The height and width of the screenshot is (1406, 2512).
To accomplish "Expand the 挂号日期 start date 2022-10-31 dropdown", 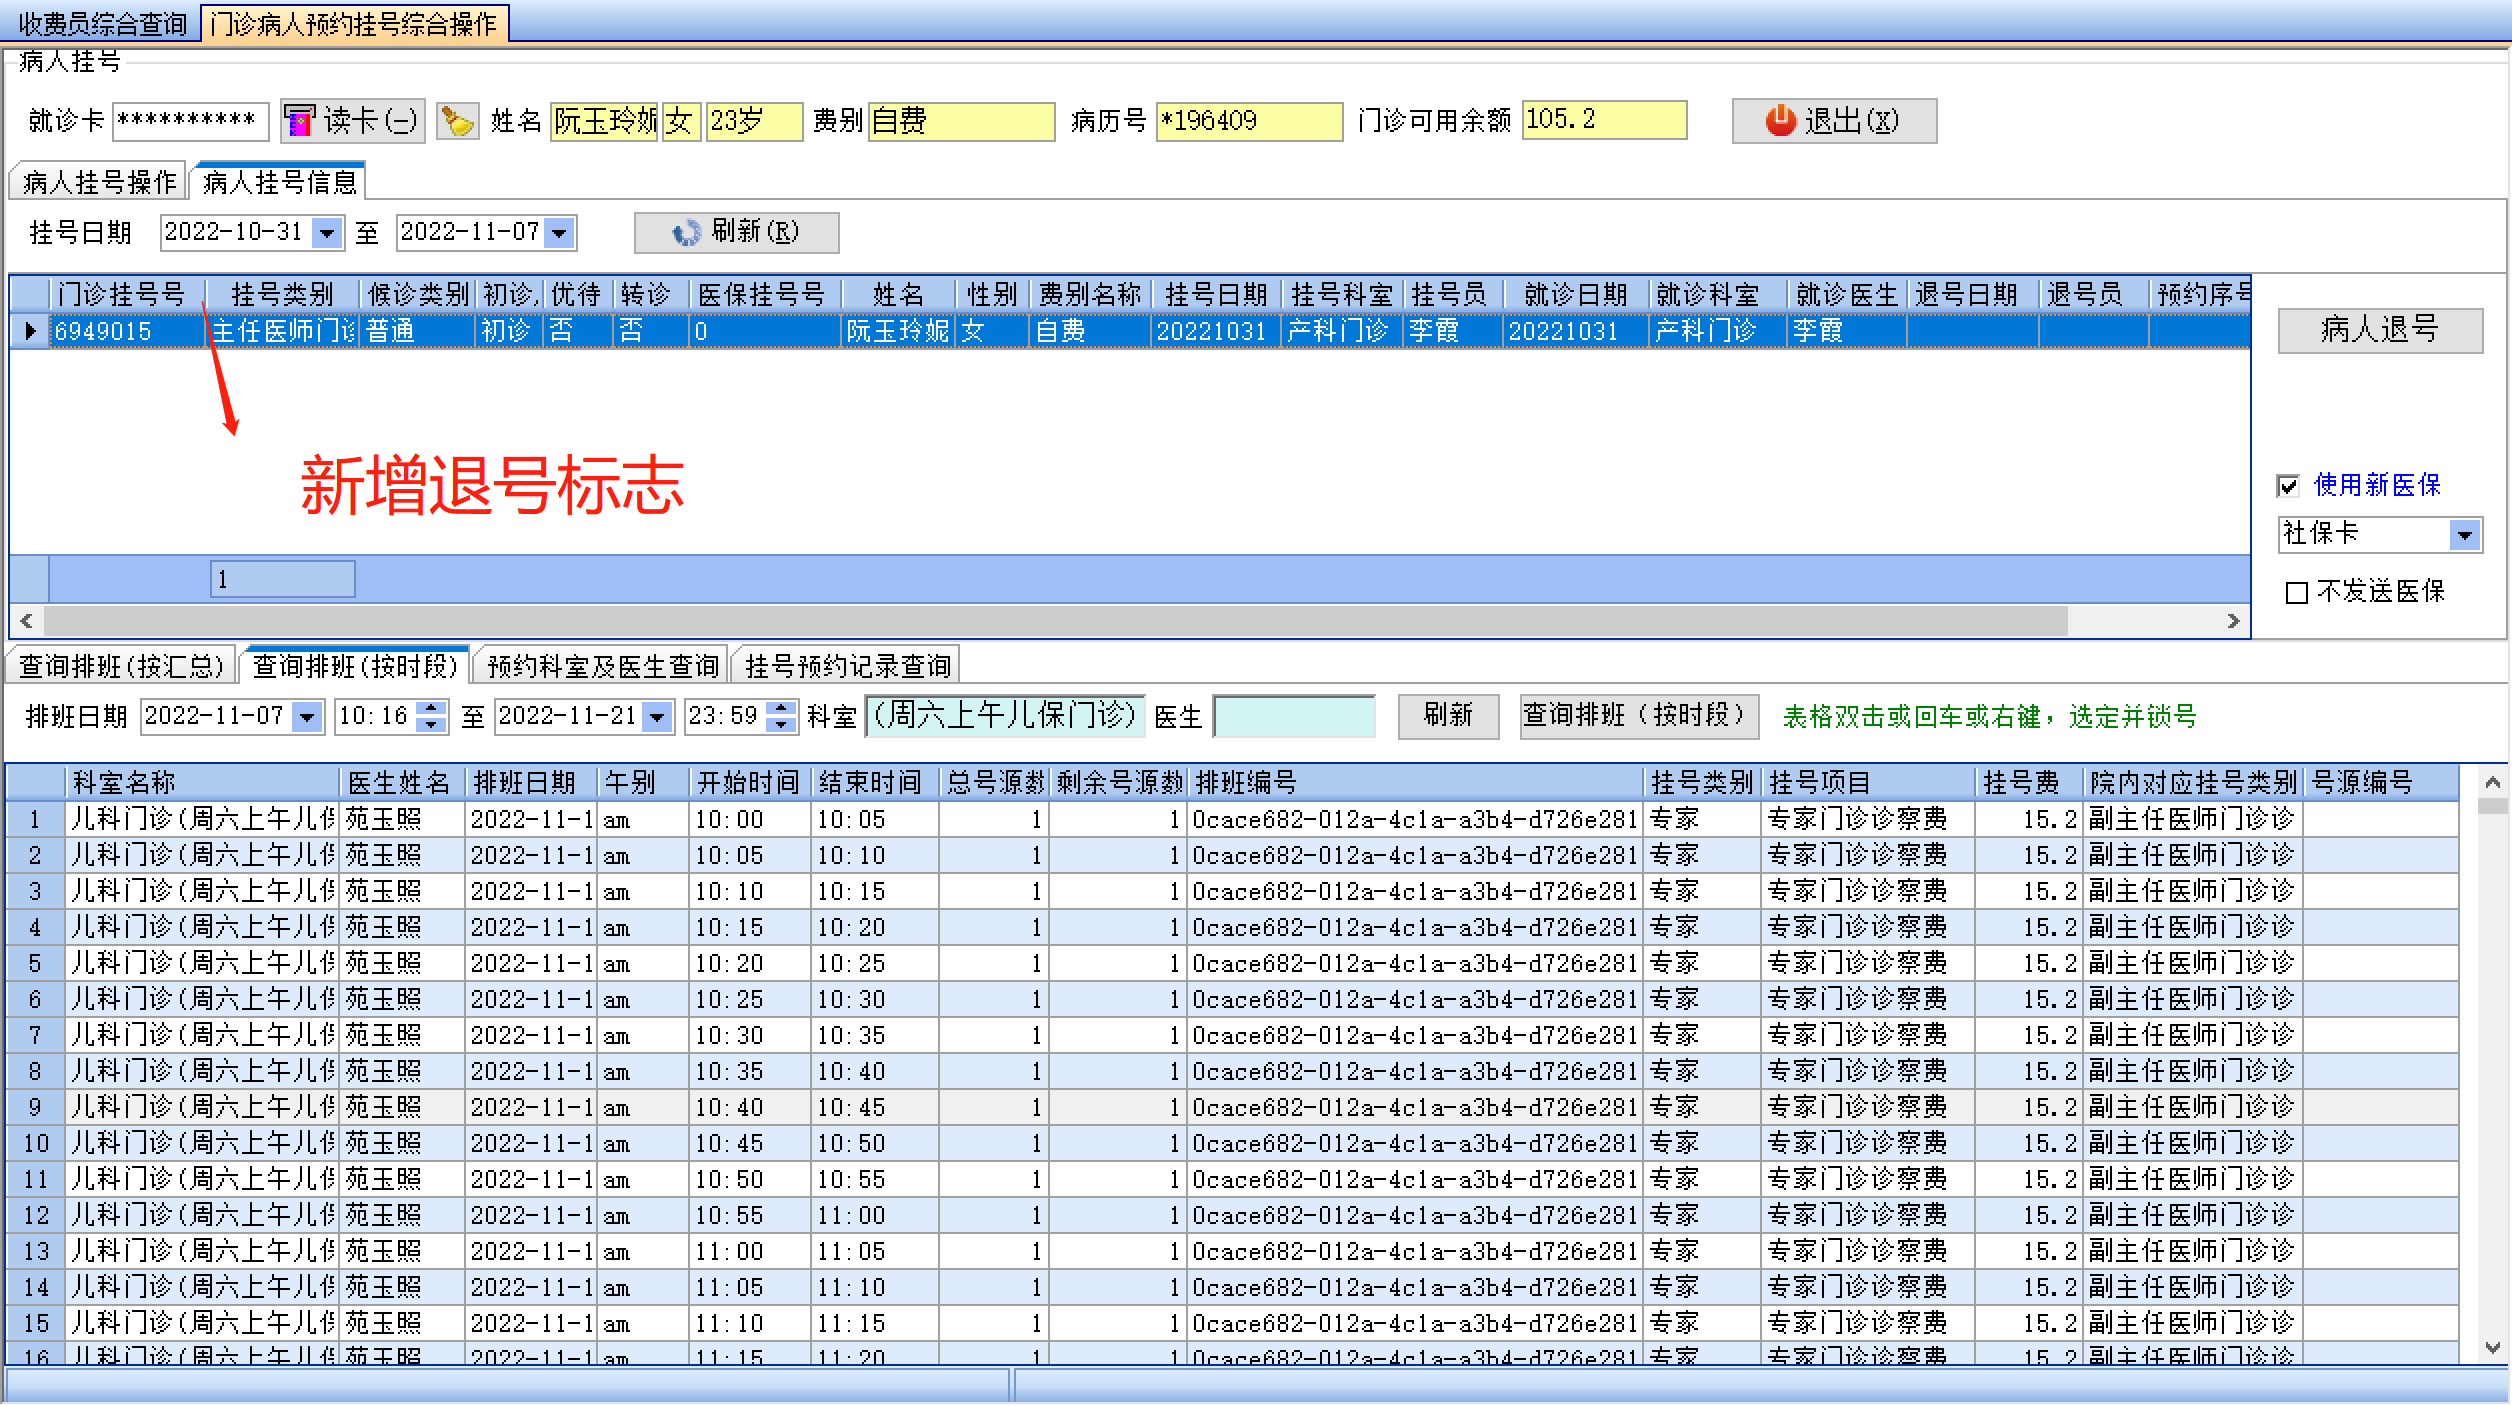I will coord(327,233).
